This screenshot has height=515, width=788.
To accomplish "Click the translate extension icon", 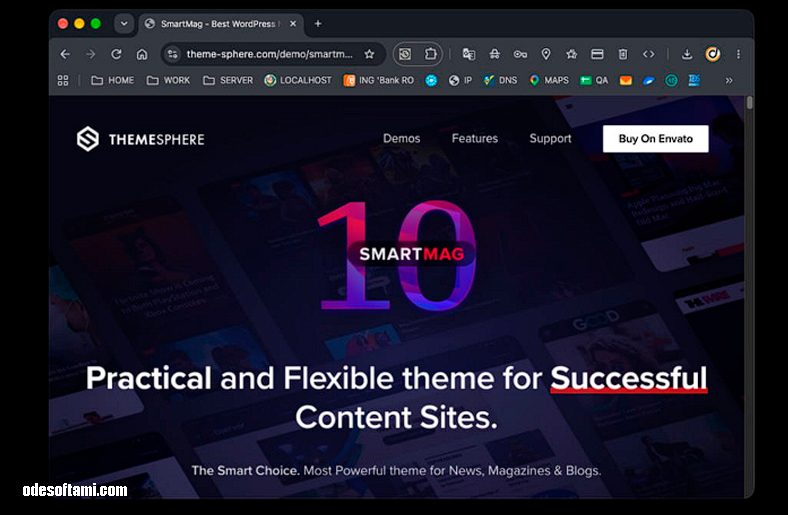I will click(x=469, y=54).
